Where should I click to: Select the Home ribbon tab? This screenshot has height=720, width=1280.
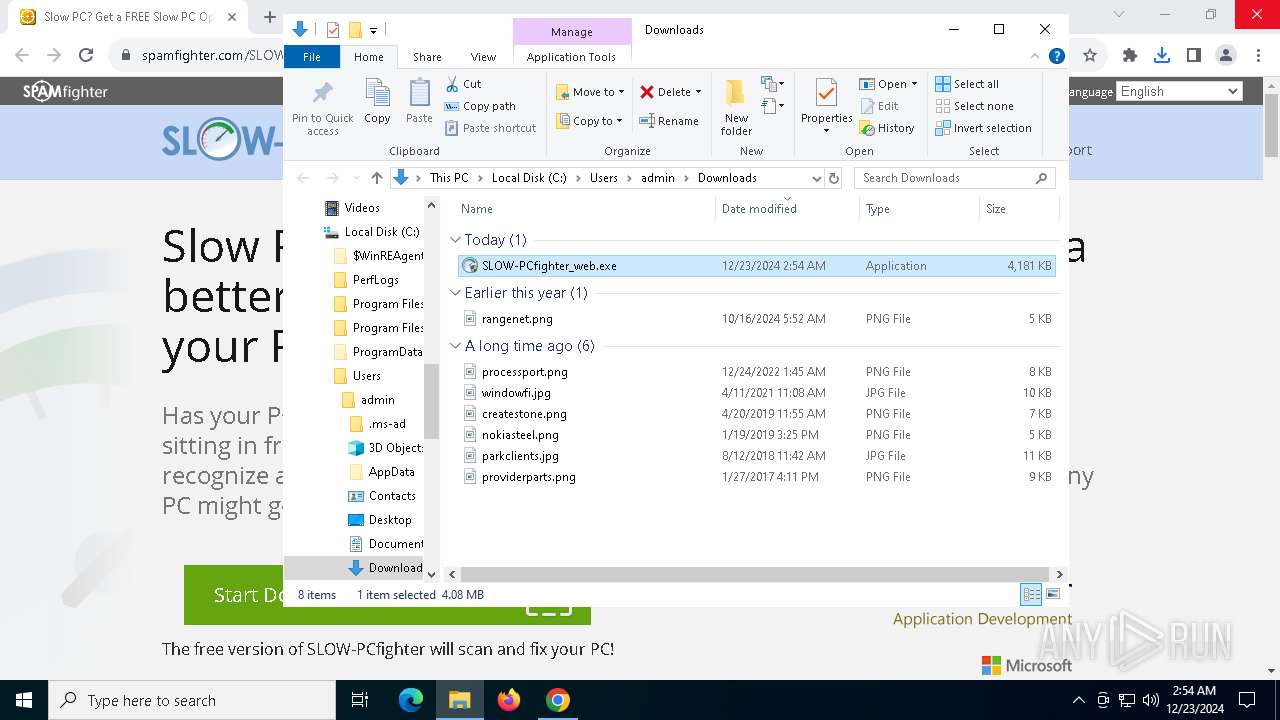(368, 57)
